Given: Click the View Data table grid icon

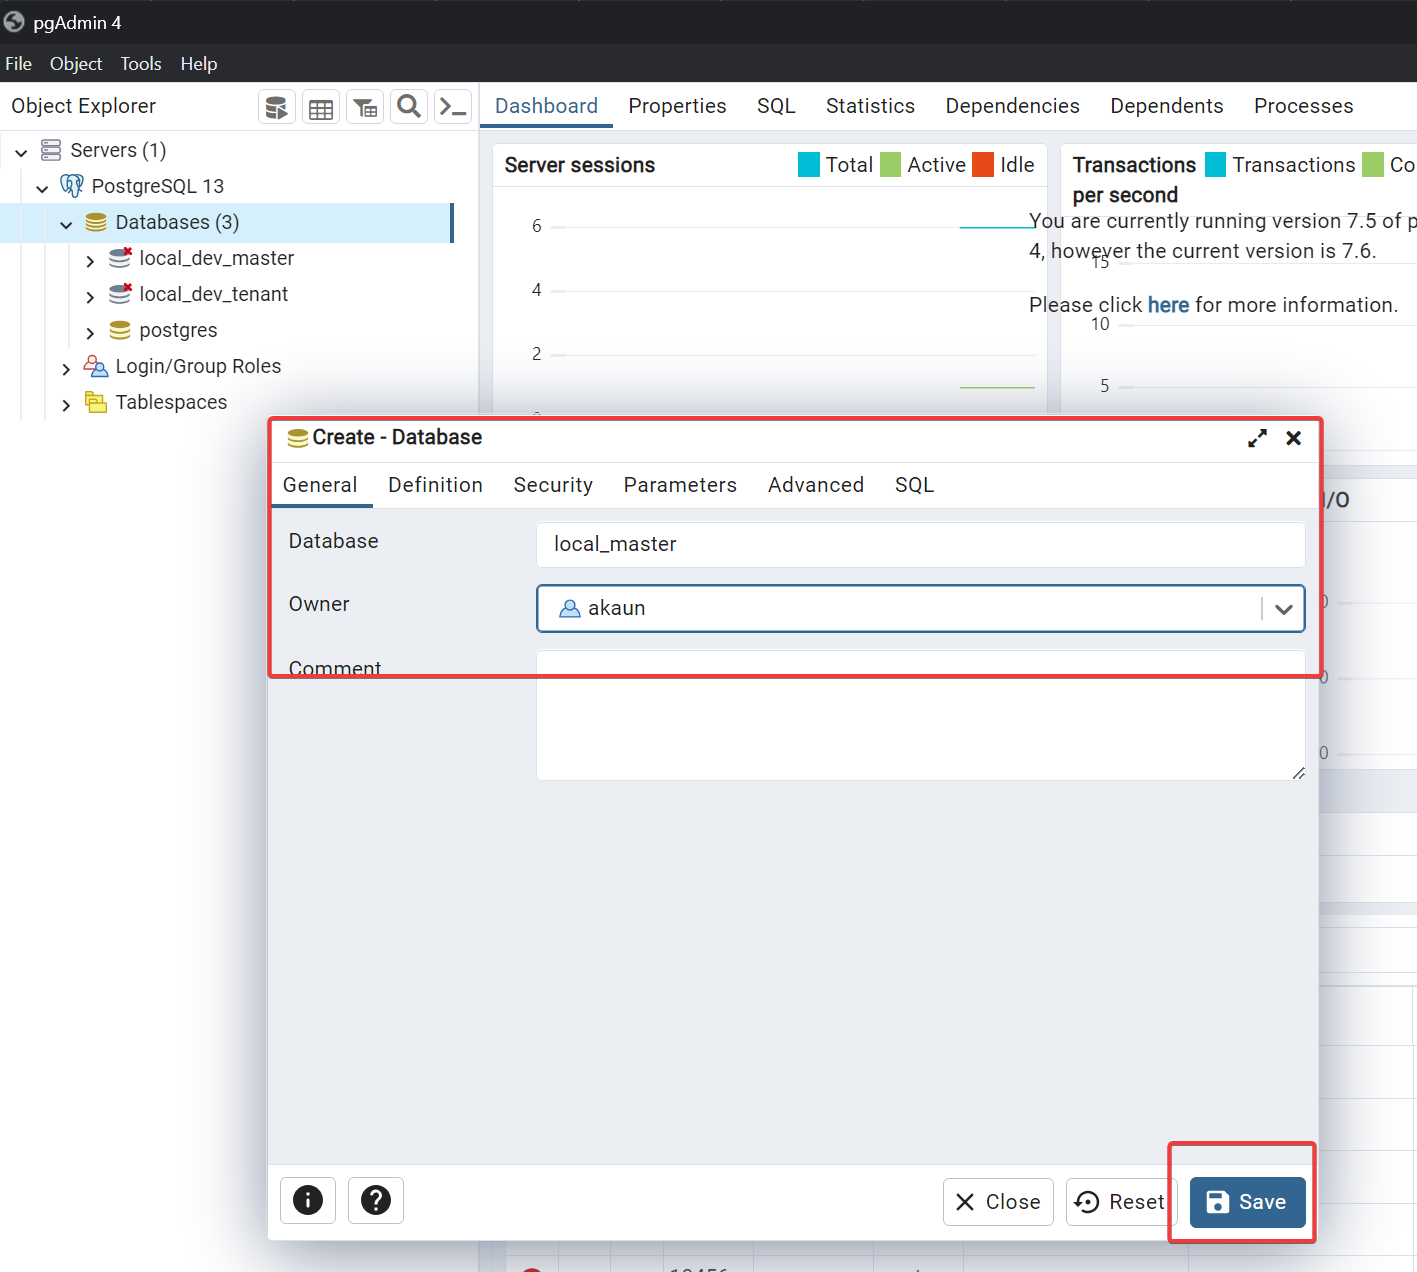Looking at the screenshot, I should (321, 108).
